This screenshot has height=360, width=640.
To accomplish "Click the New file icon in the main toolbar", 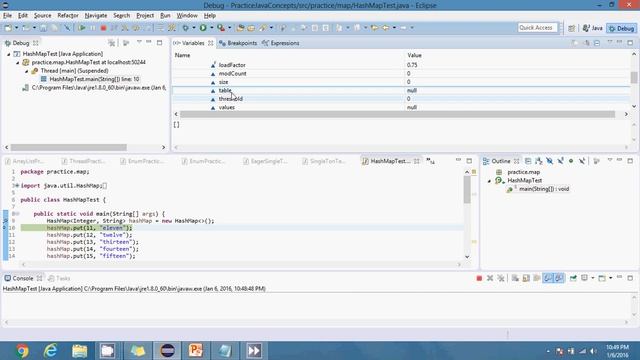I will pyautogui.click(x=8, y=28).
